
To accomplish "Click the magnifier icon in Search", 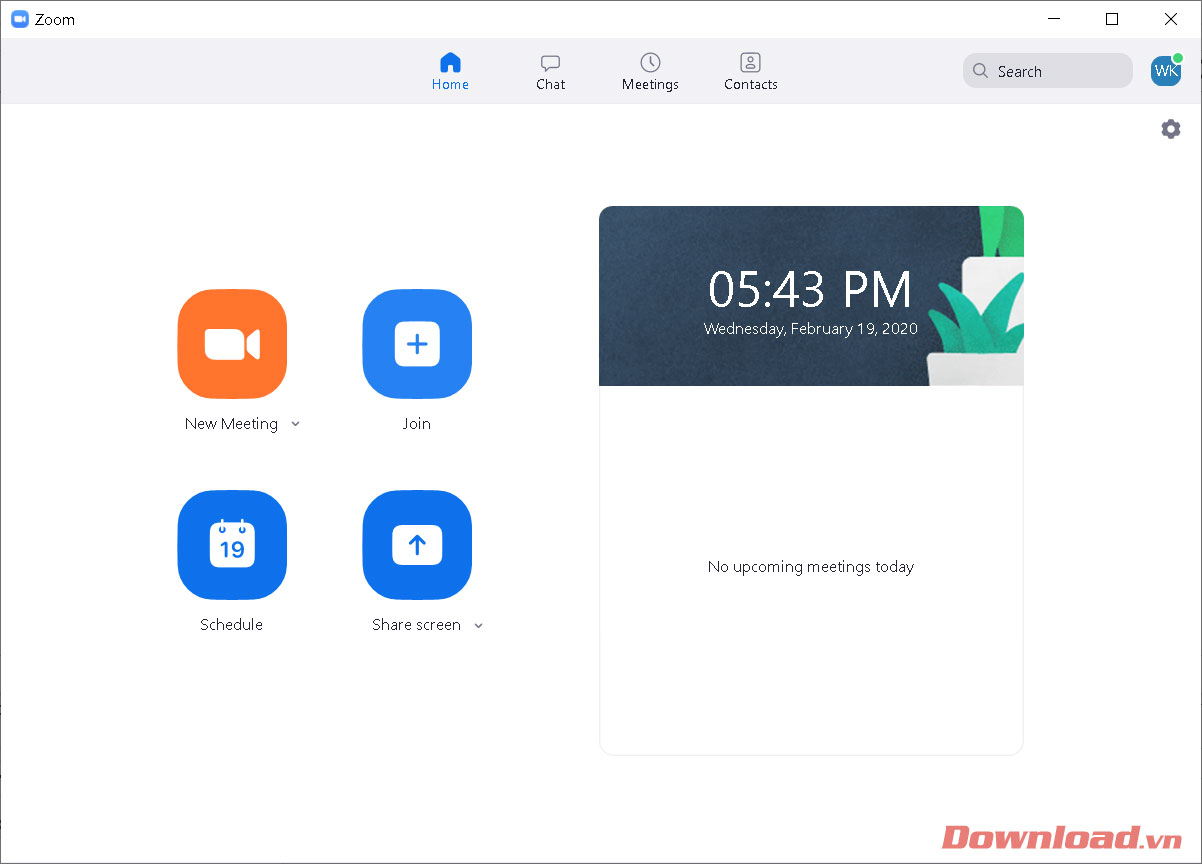I will (981, 71).
